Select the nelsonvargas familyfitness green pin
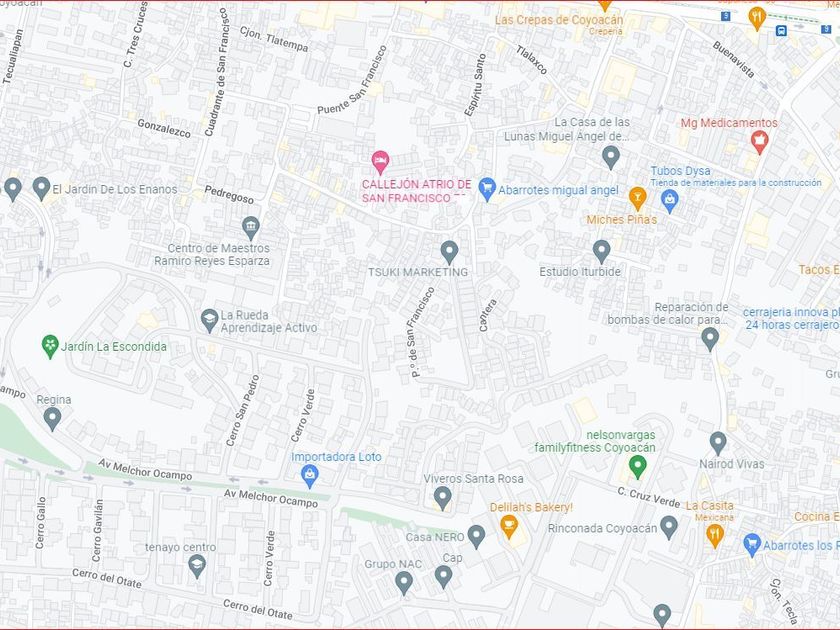Image resolution: width=840 pixels, height=630 pixels. pyautogui.click(x=637, y=467)
